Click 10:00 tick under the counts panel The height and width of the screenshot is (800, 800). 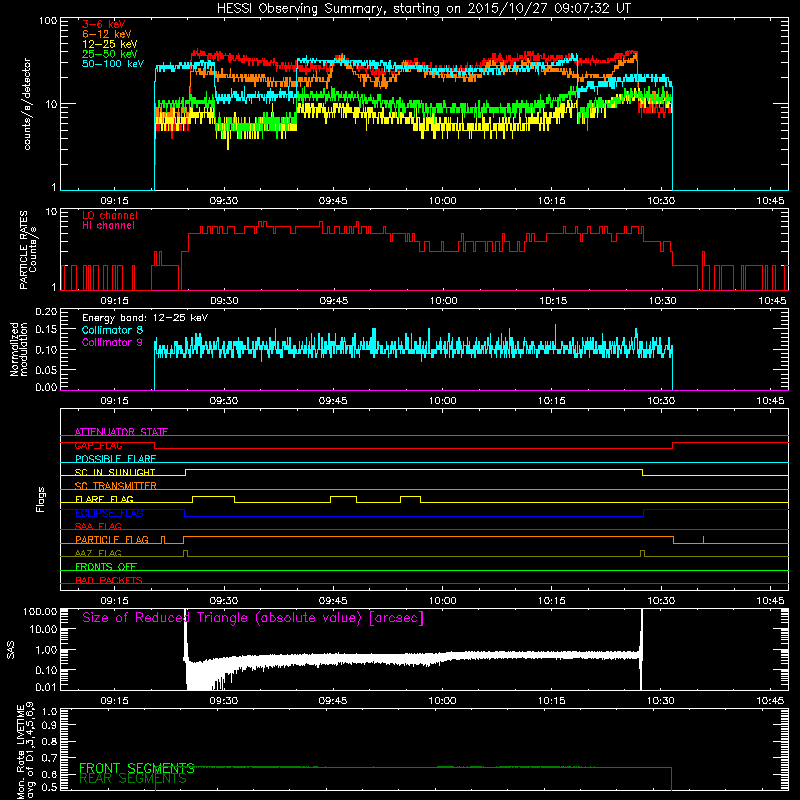[x=442, y=201]
